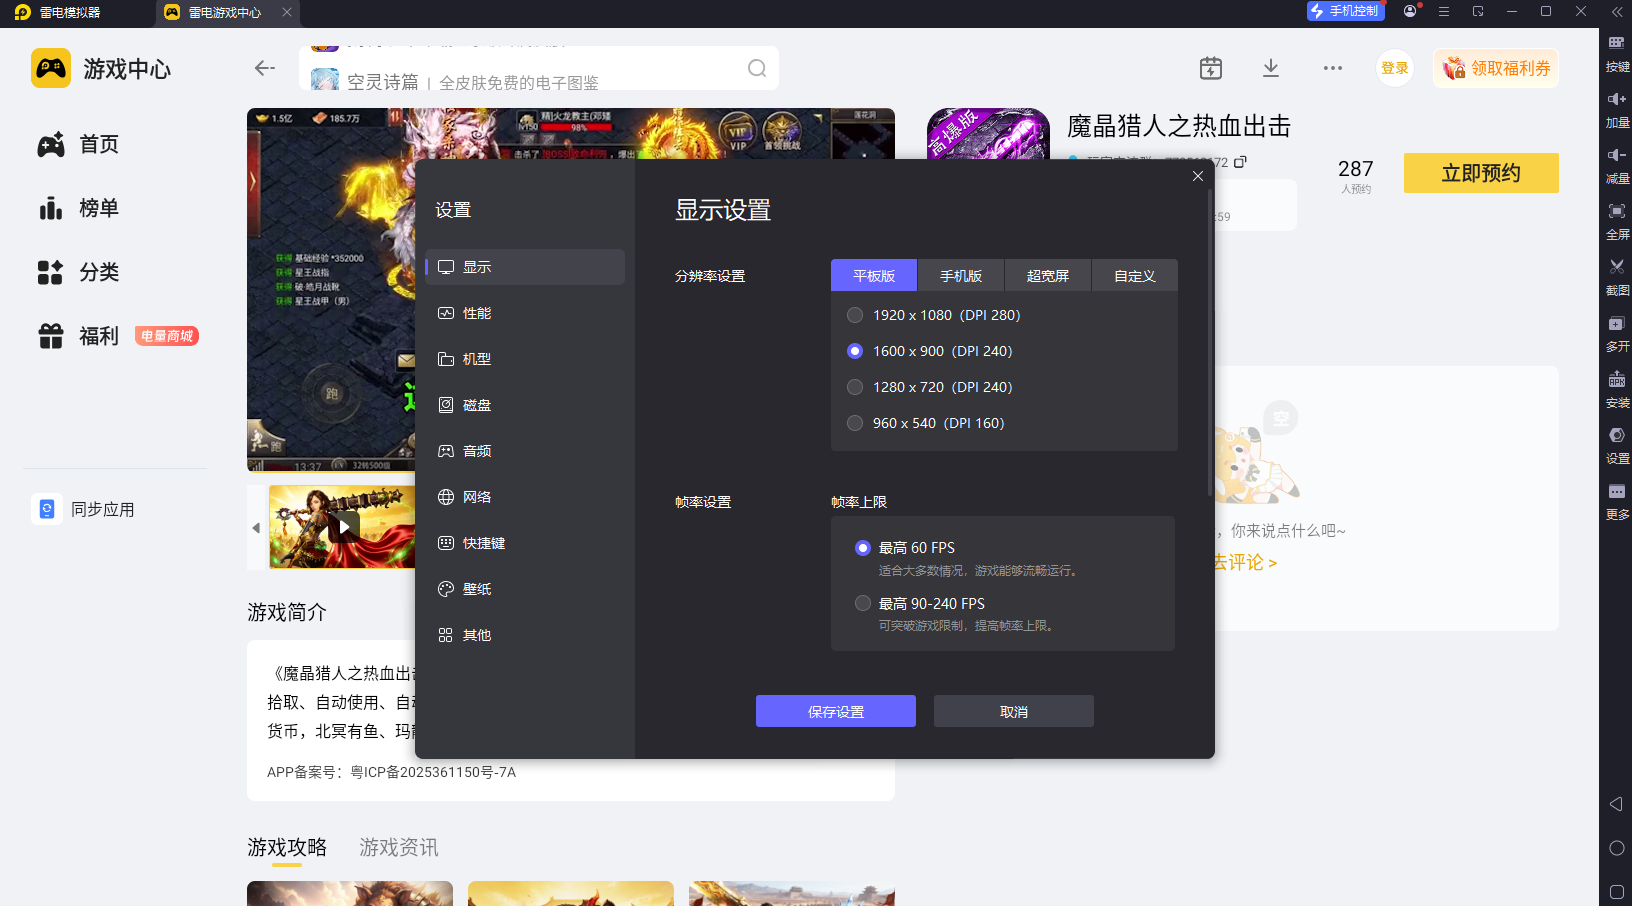
Task: Open the hamburger menu in title bar
Action: point(1444,12)
